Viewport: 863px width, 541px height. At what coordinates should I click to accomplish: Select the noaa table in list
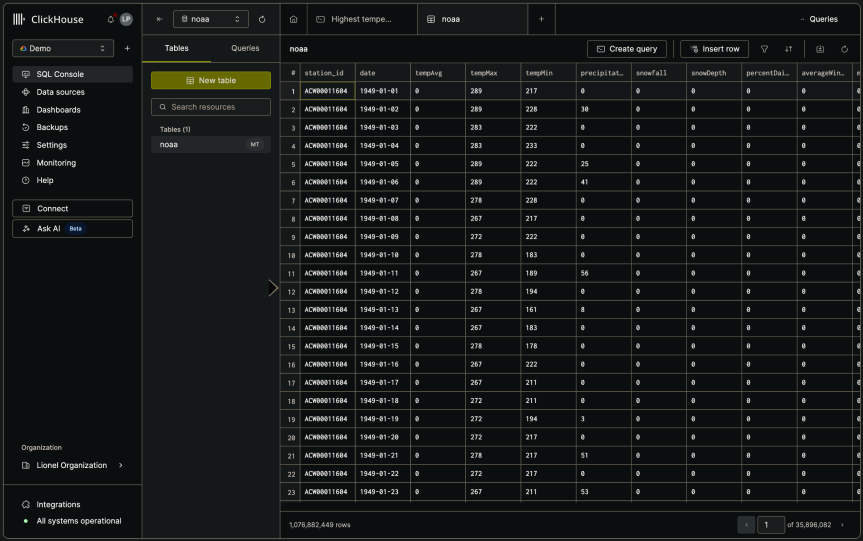tap(211, 145)
